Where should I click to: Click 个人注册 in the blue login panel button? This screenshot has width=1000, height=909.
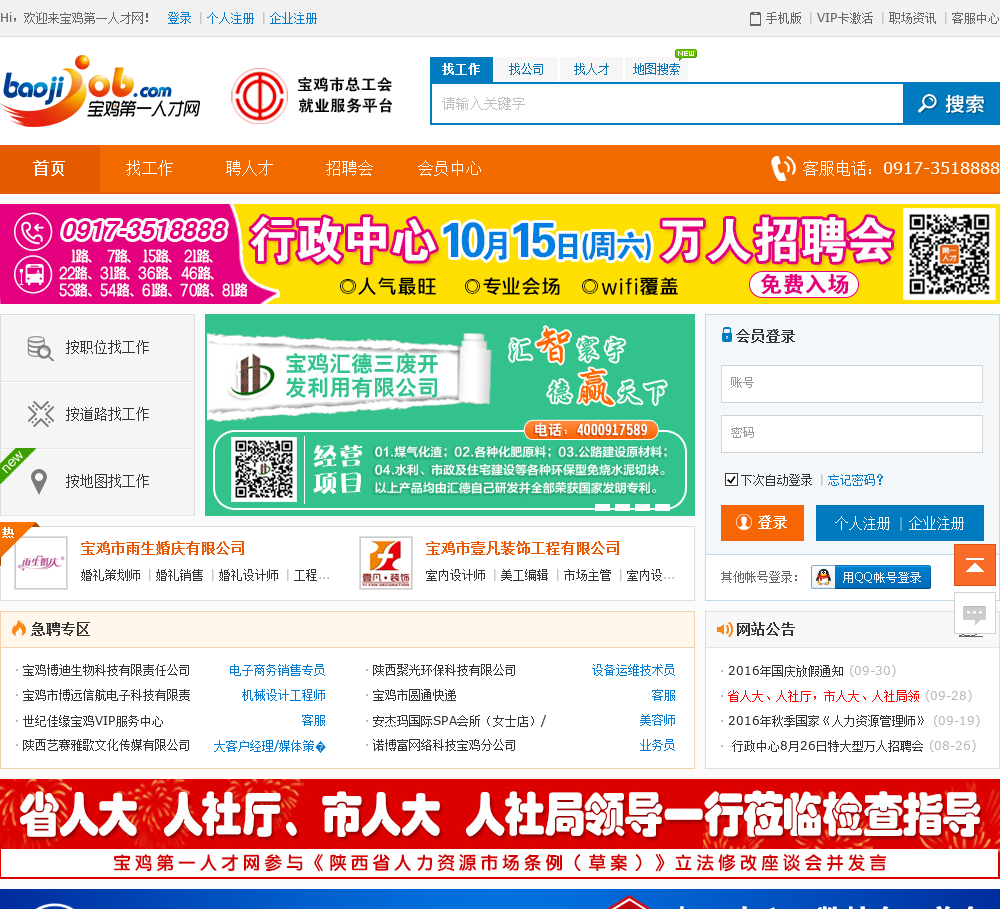(x=862, y=524)
